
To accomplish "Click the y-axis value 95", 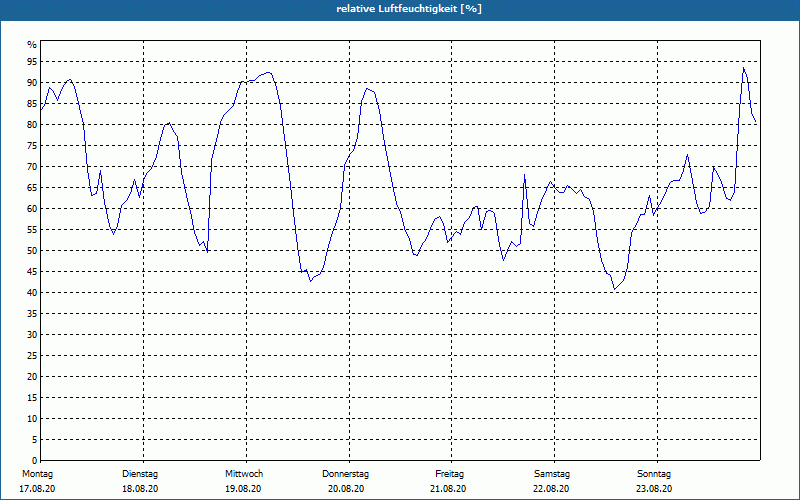I will pos(32,62).
